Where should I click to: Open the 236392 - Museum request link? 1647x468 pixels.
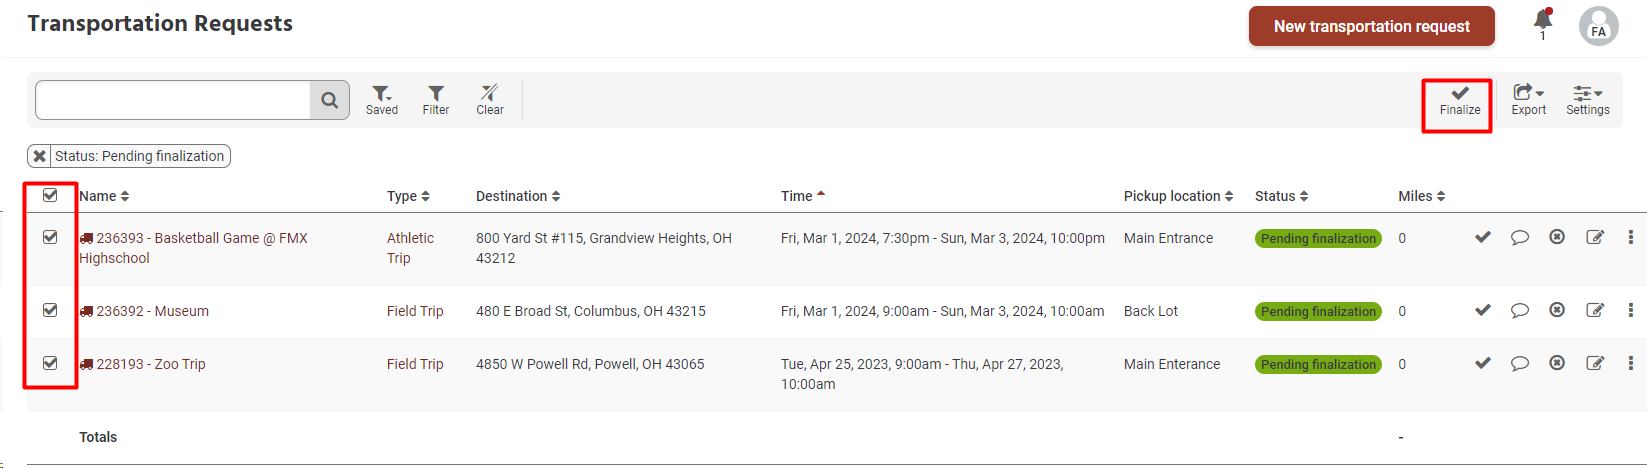(x=152, y=311)
